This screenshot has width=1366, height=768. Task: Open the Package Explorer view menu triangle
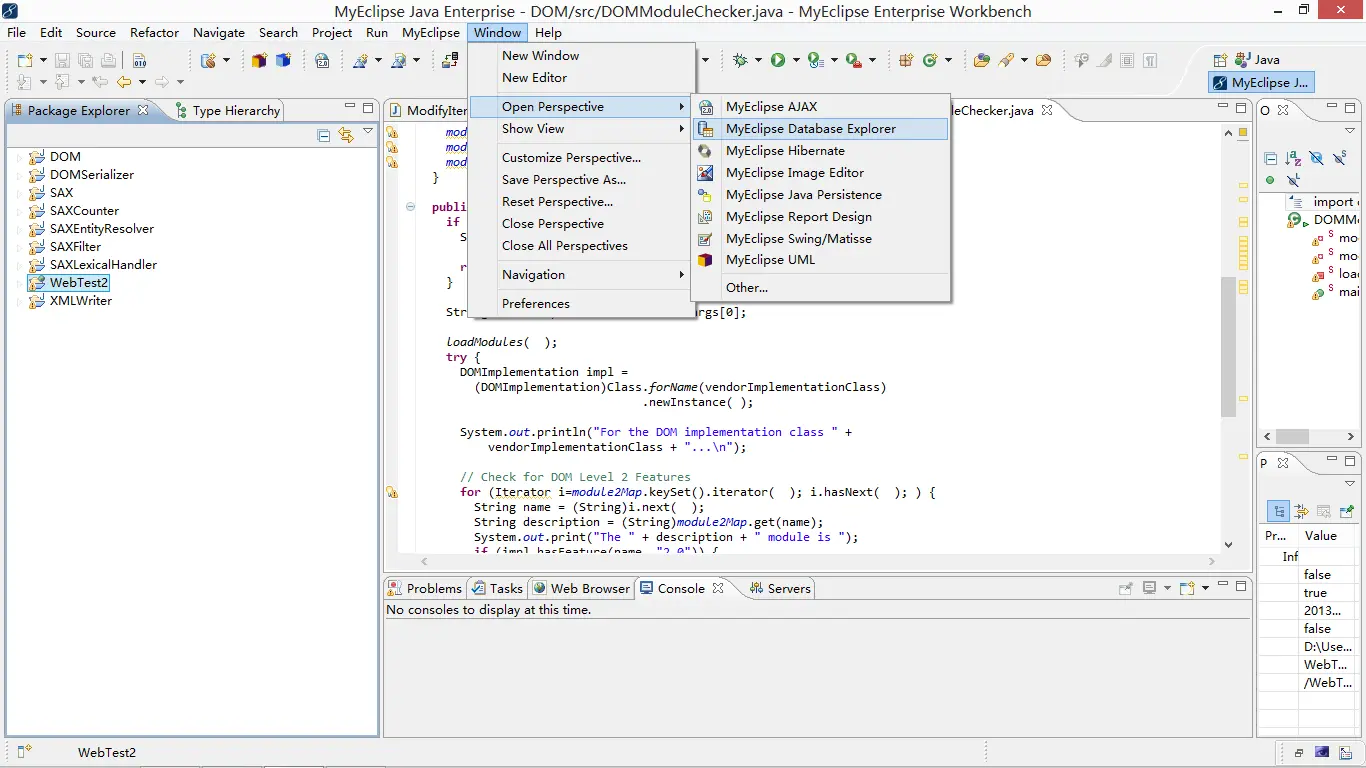click(x=368, y=133)
